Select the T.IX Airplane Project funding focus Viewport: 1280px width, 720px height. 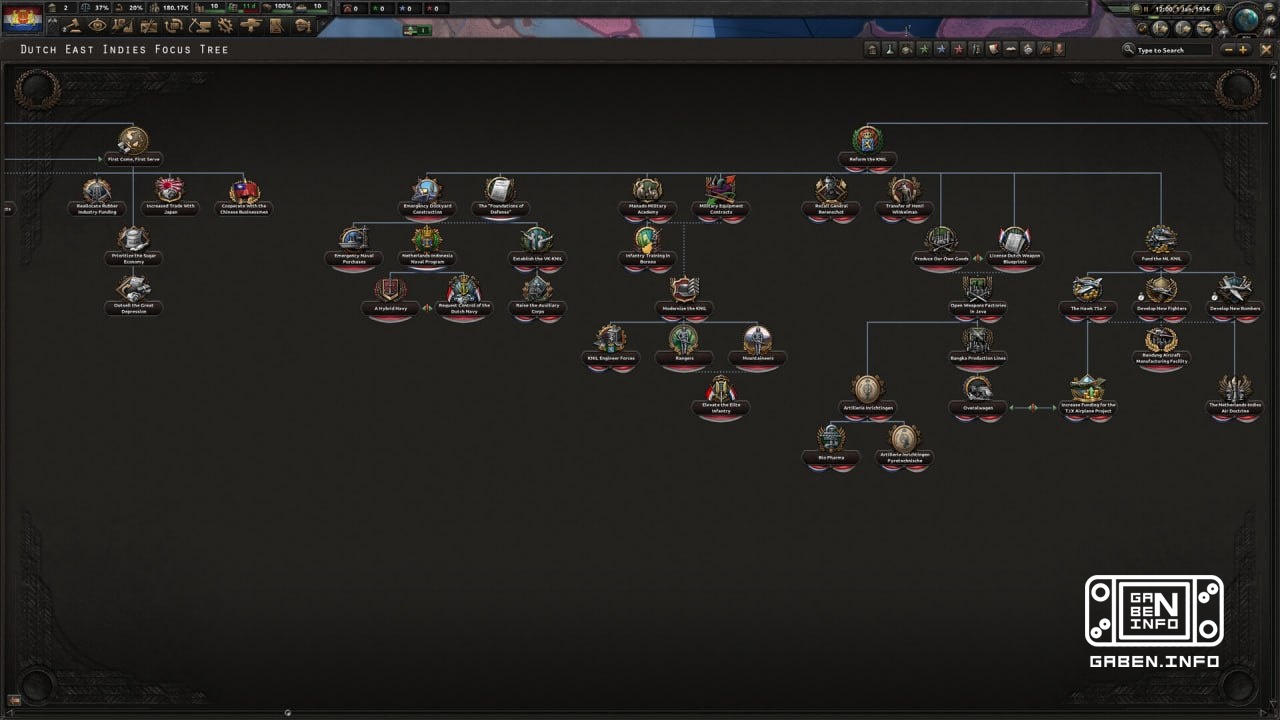tap(1087, 396)
